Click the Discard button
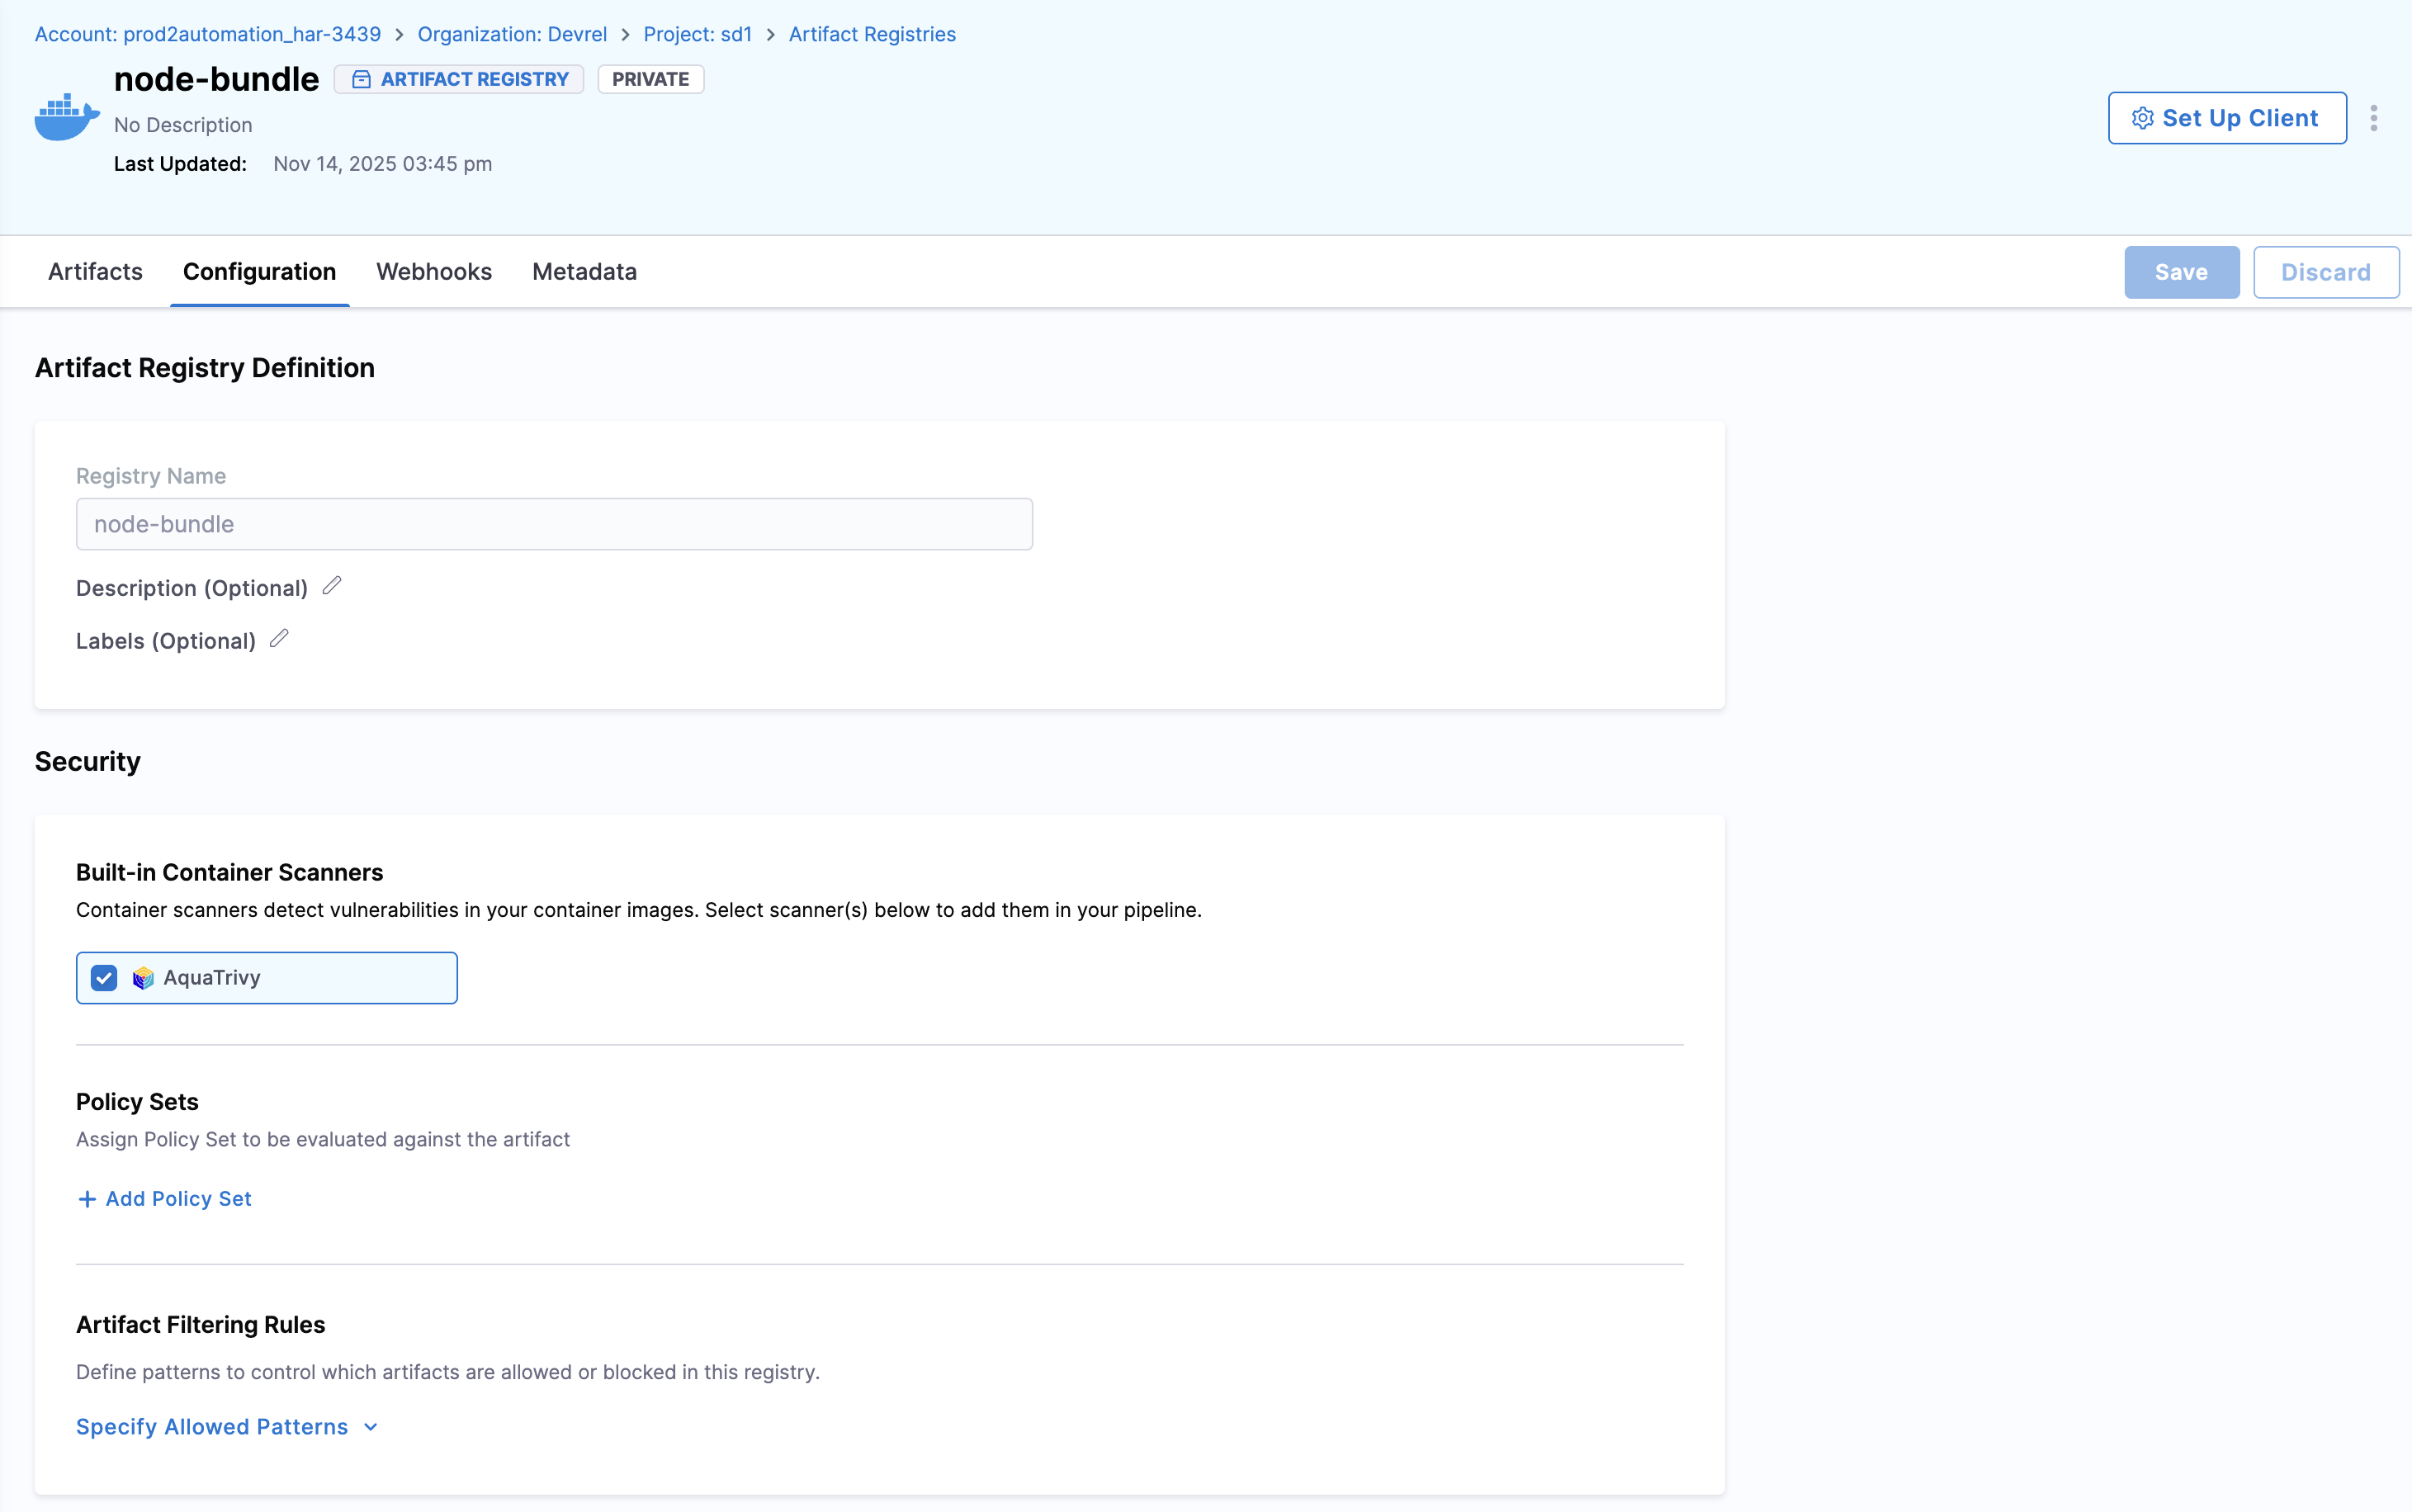 pos(2325,272)
